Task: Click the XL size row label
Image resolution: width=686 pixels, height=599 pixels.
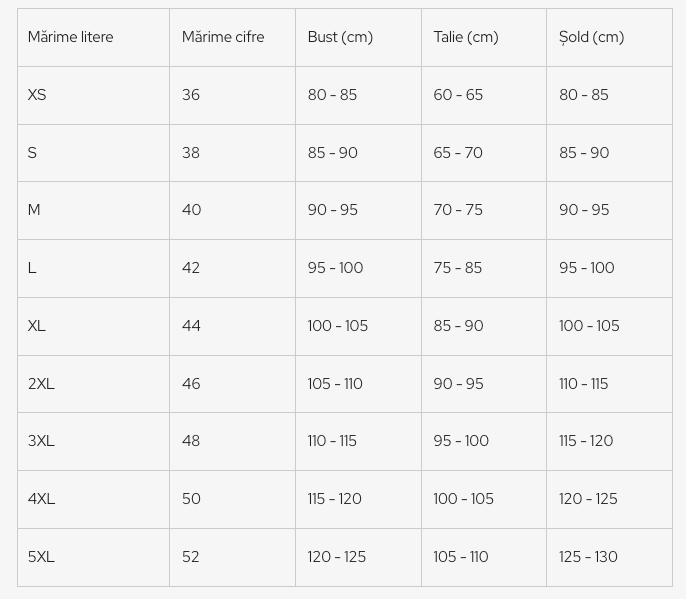Action: click(37, 326)
